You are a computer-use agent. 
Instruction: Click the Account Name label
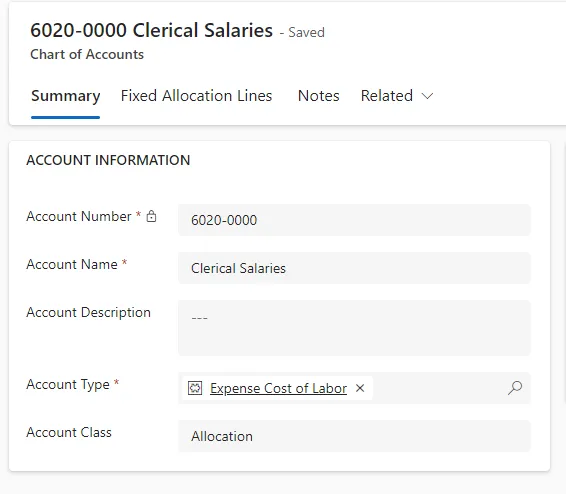72,264
